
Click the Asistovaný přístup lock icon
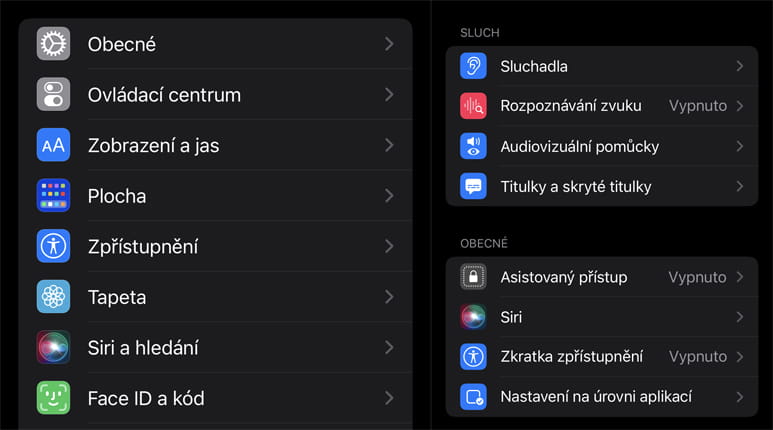point(473,277)
